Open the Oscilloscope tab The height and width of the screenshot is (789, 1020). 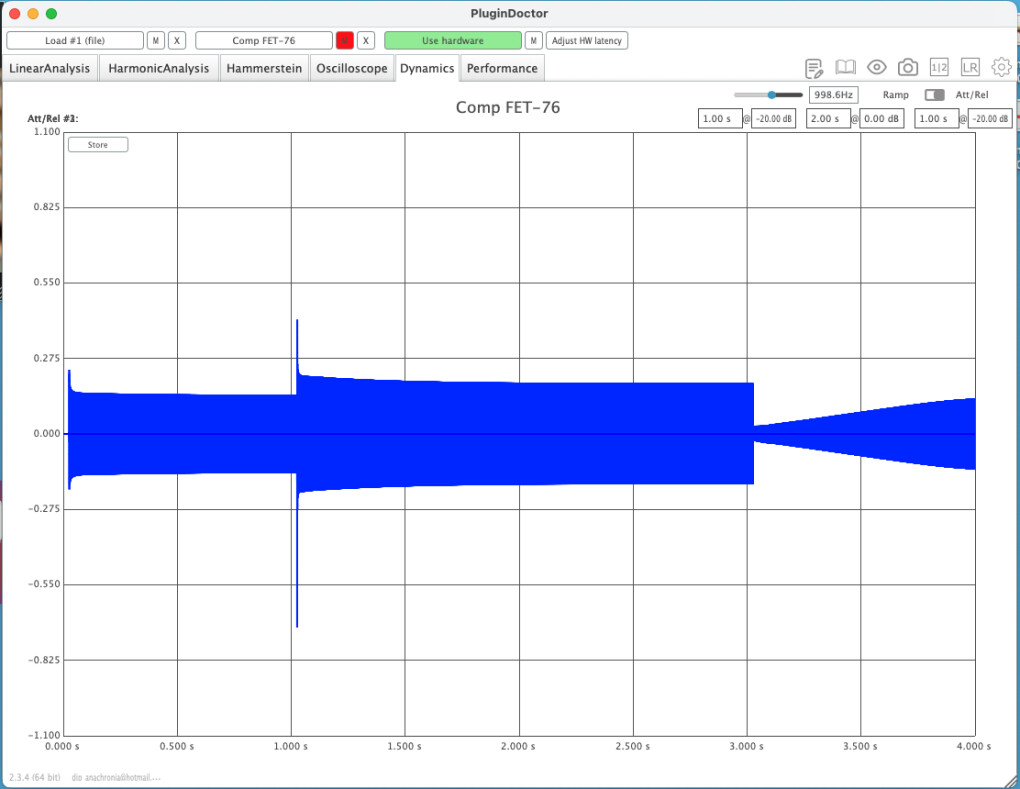352,68
